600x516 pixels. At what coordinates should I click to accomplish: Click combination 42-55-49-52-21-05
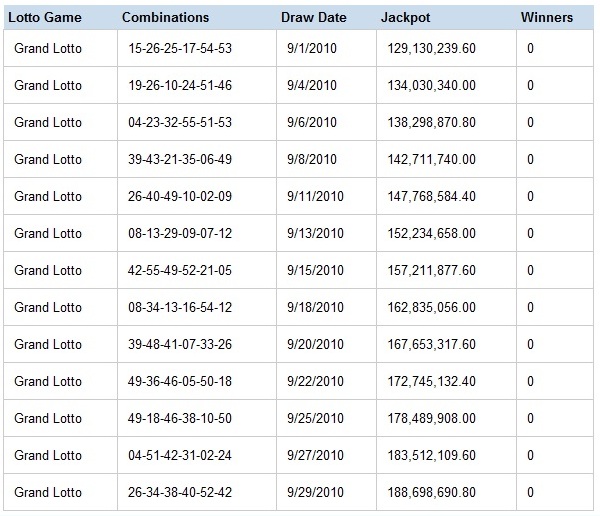pyautogui.click(x=180, y=270)
